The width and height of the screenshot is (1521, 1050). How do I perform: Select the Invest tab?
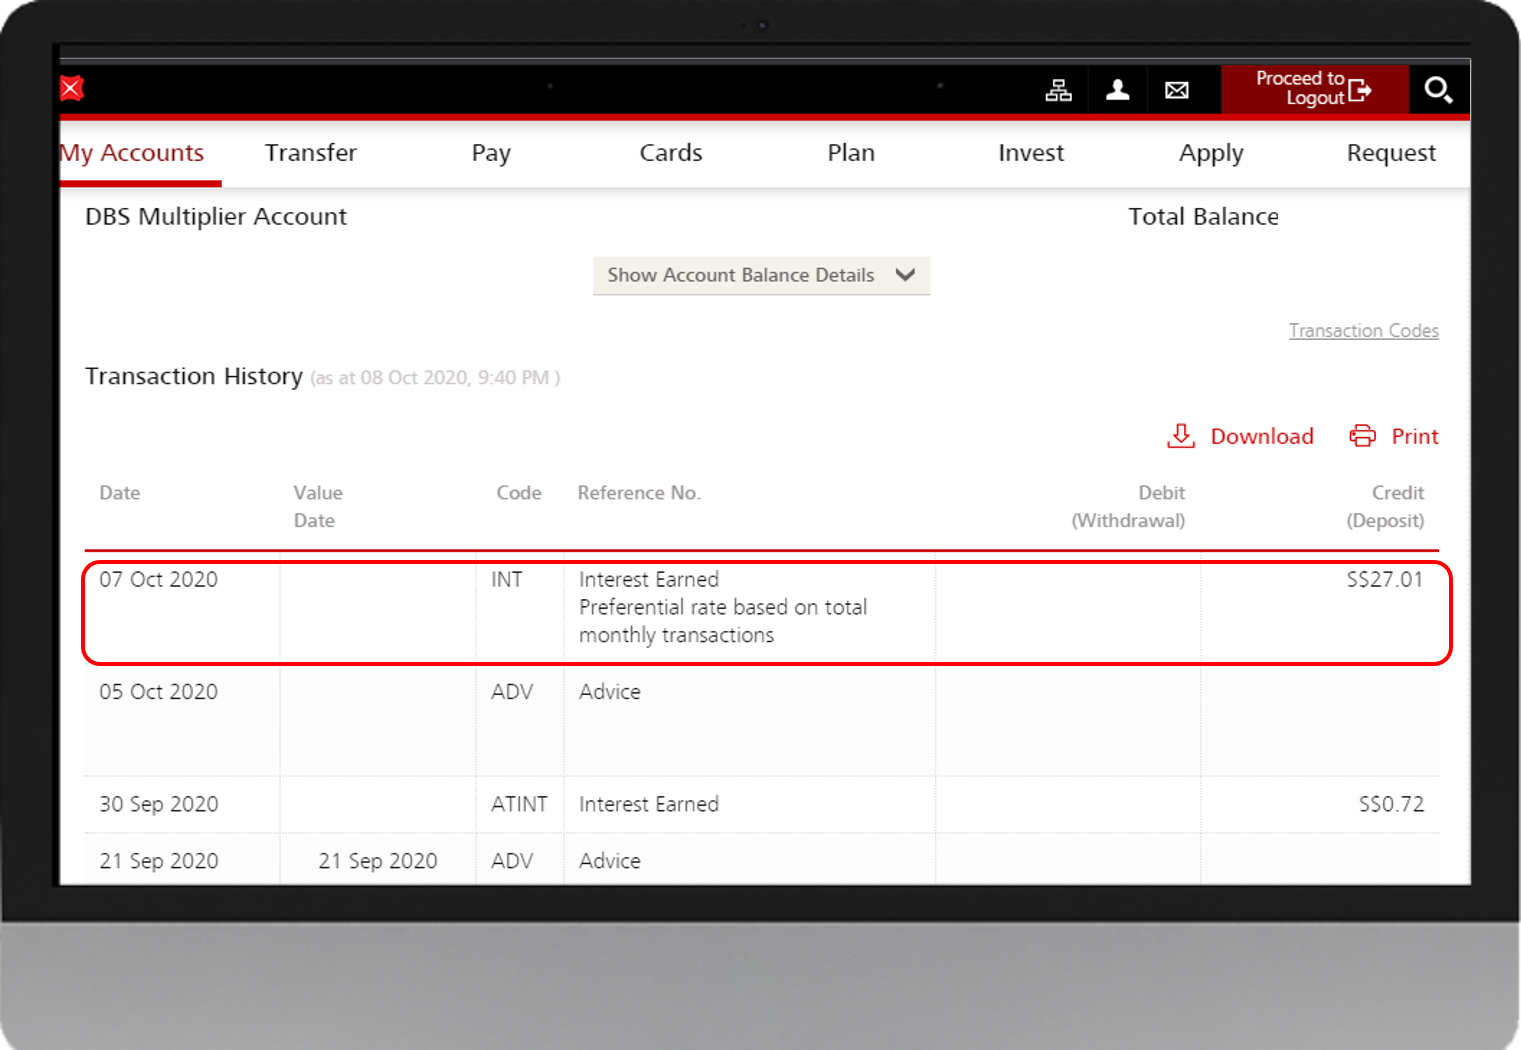click(1031, 153)
